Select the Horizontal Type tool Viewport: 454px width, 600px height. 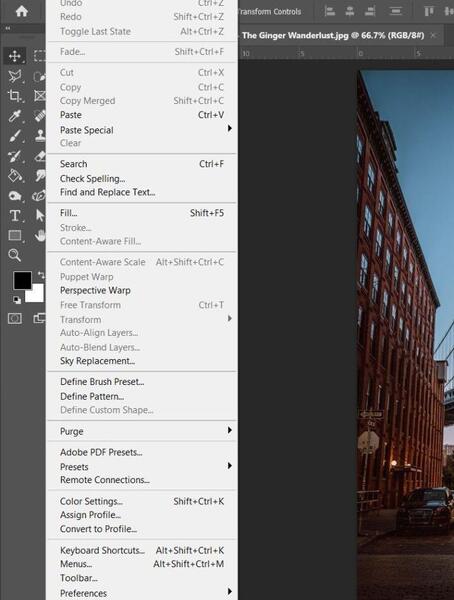pyautogui.click(x=15, y=216)
